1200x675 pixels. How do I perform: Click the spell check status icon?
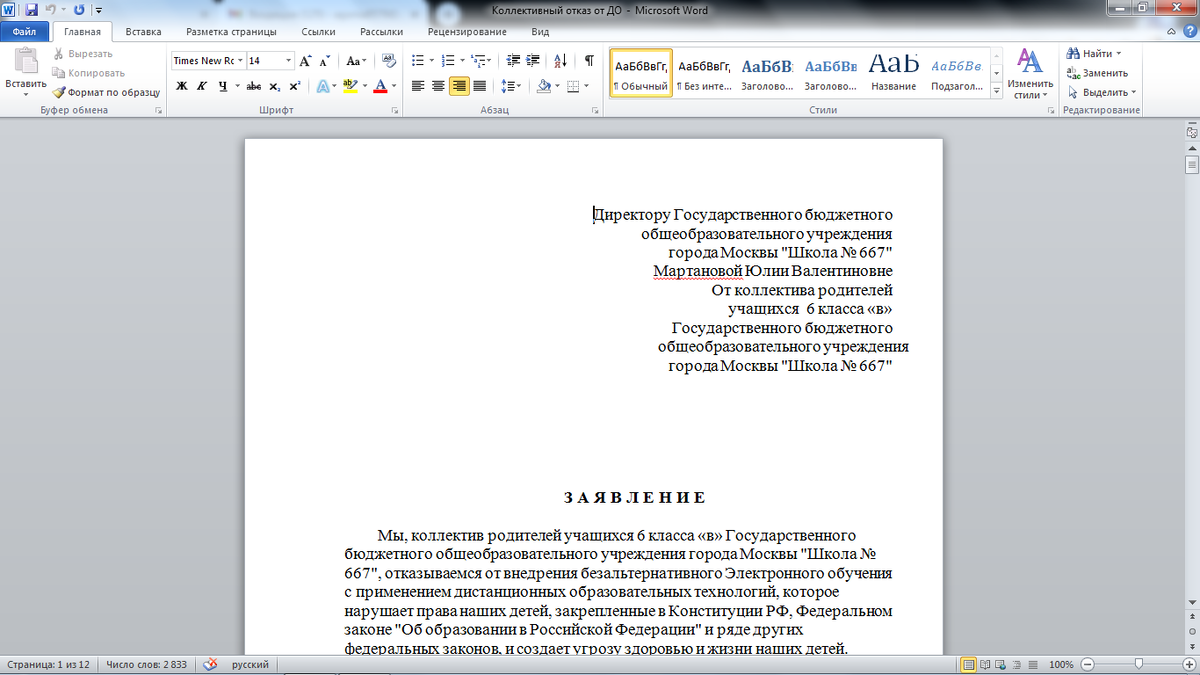click(x=211, y=664)
